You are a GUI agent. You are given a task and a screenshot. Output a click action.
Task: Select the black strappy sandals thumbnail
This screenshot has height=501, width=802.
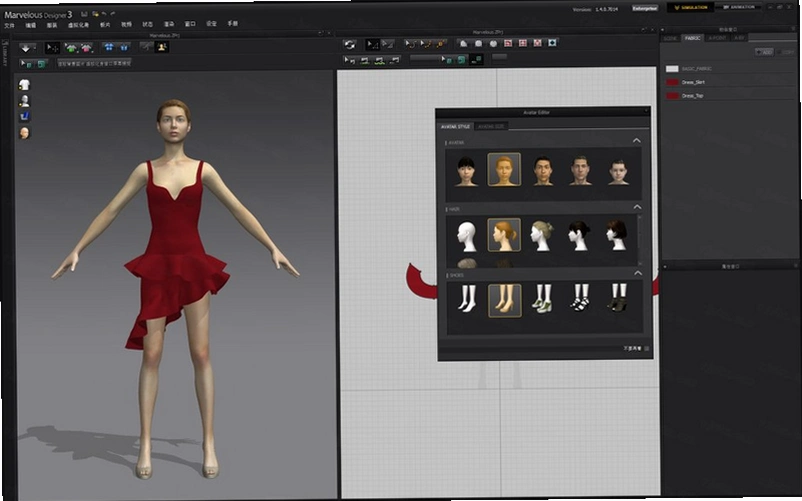tap(581, 299)
